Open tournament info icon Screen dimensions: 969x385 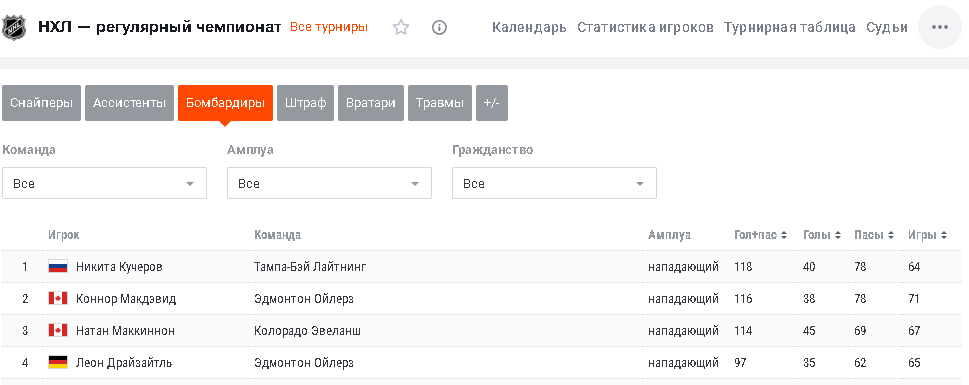point(439,27)
